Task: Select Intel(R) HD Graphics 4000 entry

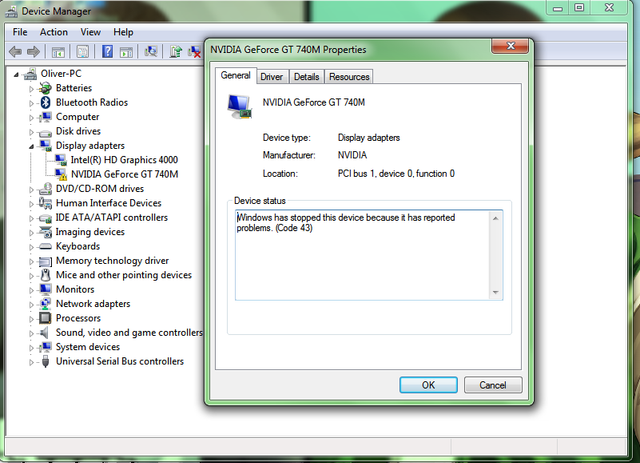Action: (x=124, y=160)
